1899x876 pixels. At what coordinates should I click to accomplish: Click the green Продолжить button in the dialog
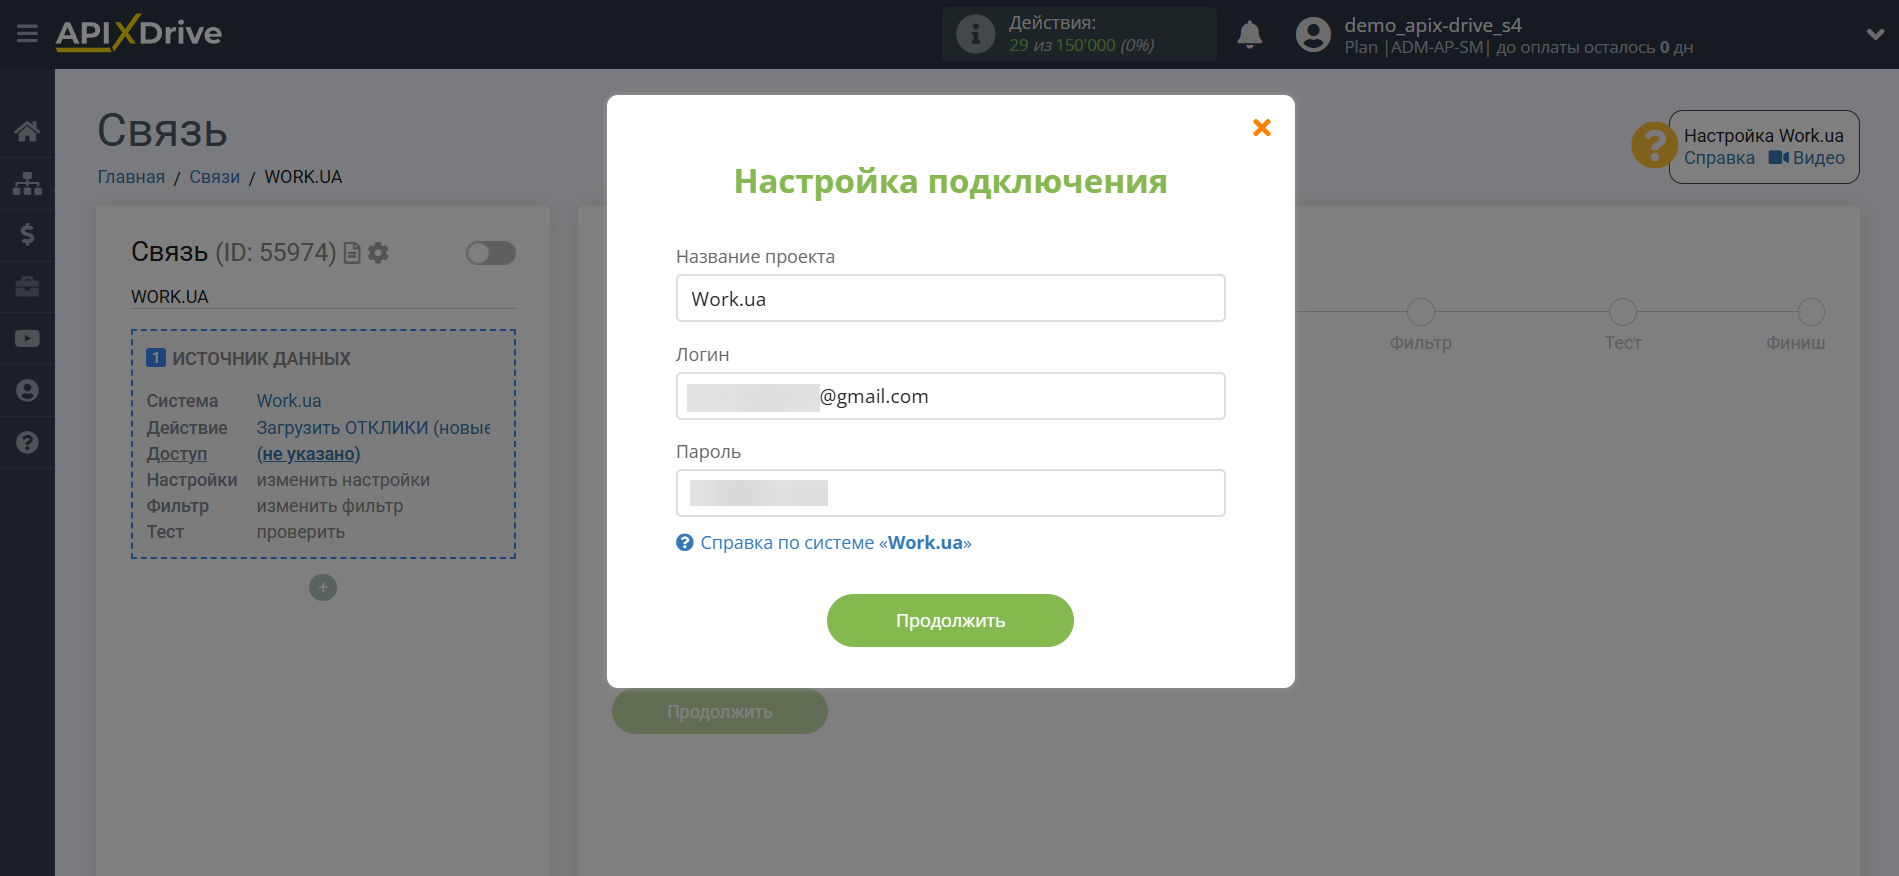click(949, 620)
